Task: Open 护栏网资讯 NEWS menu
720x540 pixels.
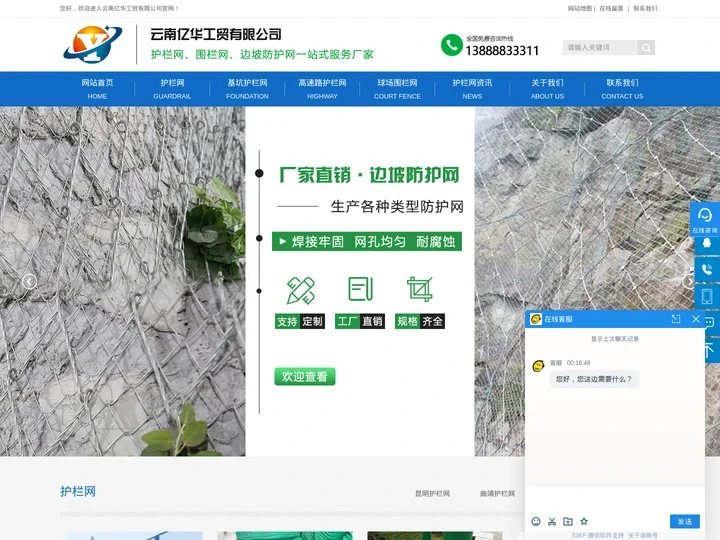Action: tap(472, 89)
